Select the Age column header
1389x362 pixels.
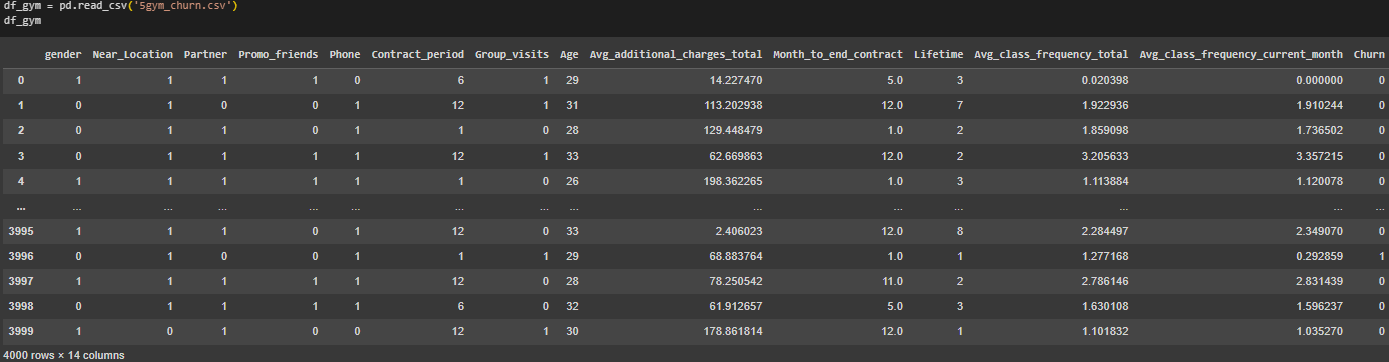[569, 54]
